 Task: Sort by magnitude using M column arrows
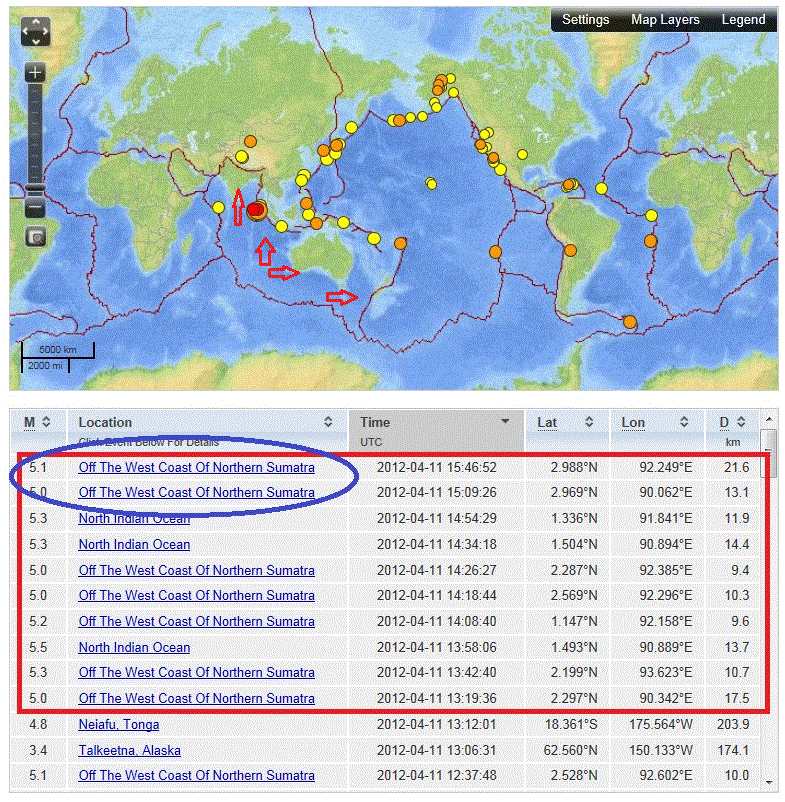click(45, 423)
